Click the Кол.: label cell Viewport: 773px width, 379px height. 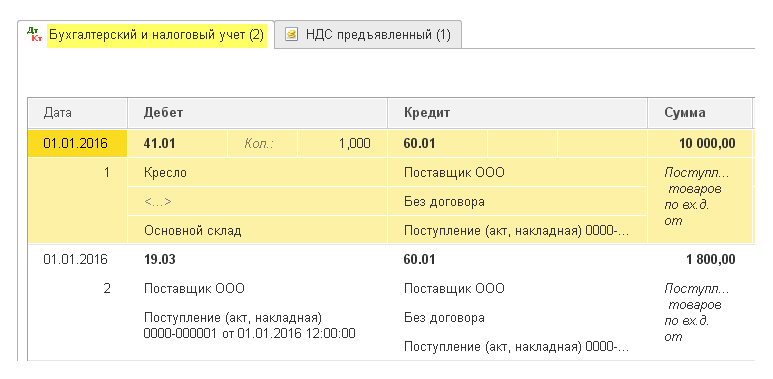pyautogui.click(x=262, y=143)
